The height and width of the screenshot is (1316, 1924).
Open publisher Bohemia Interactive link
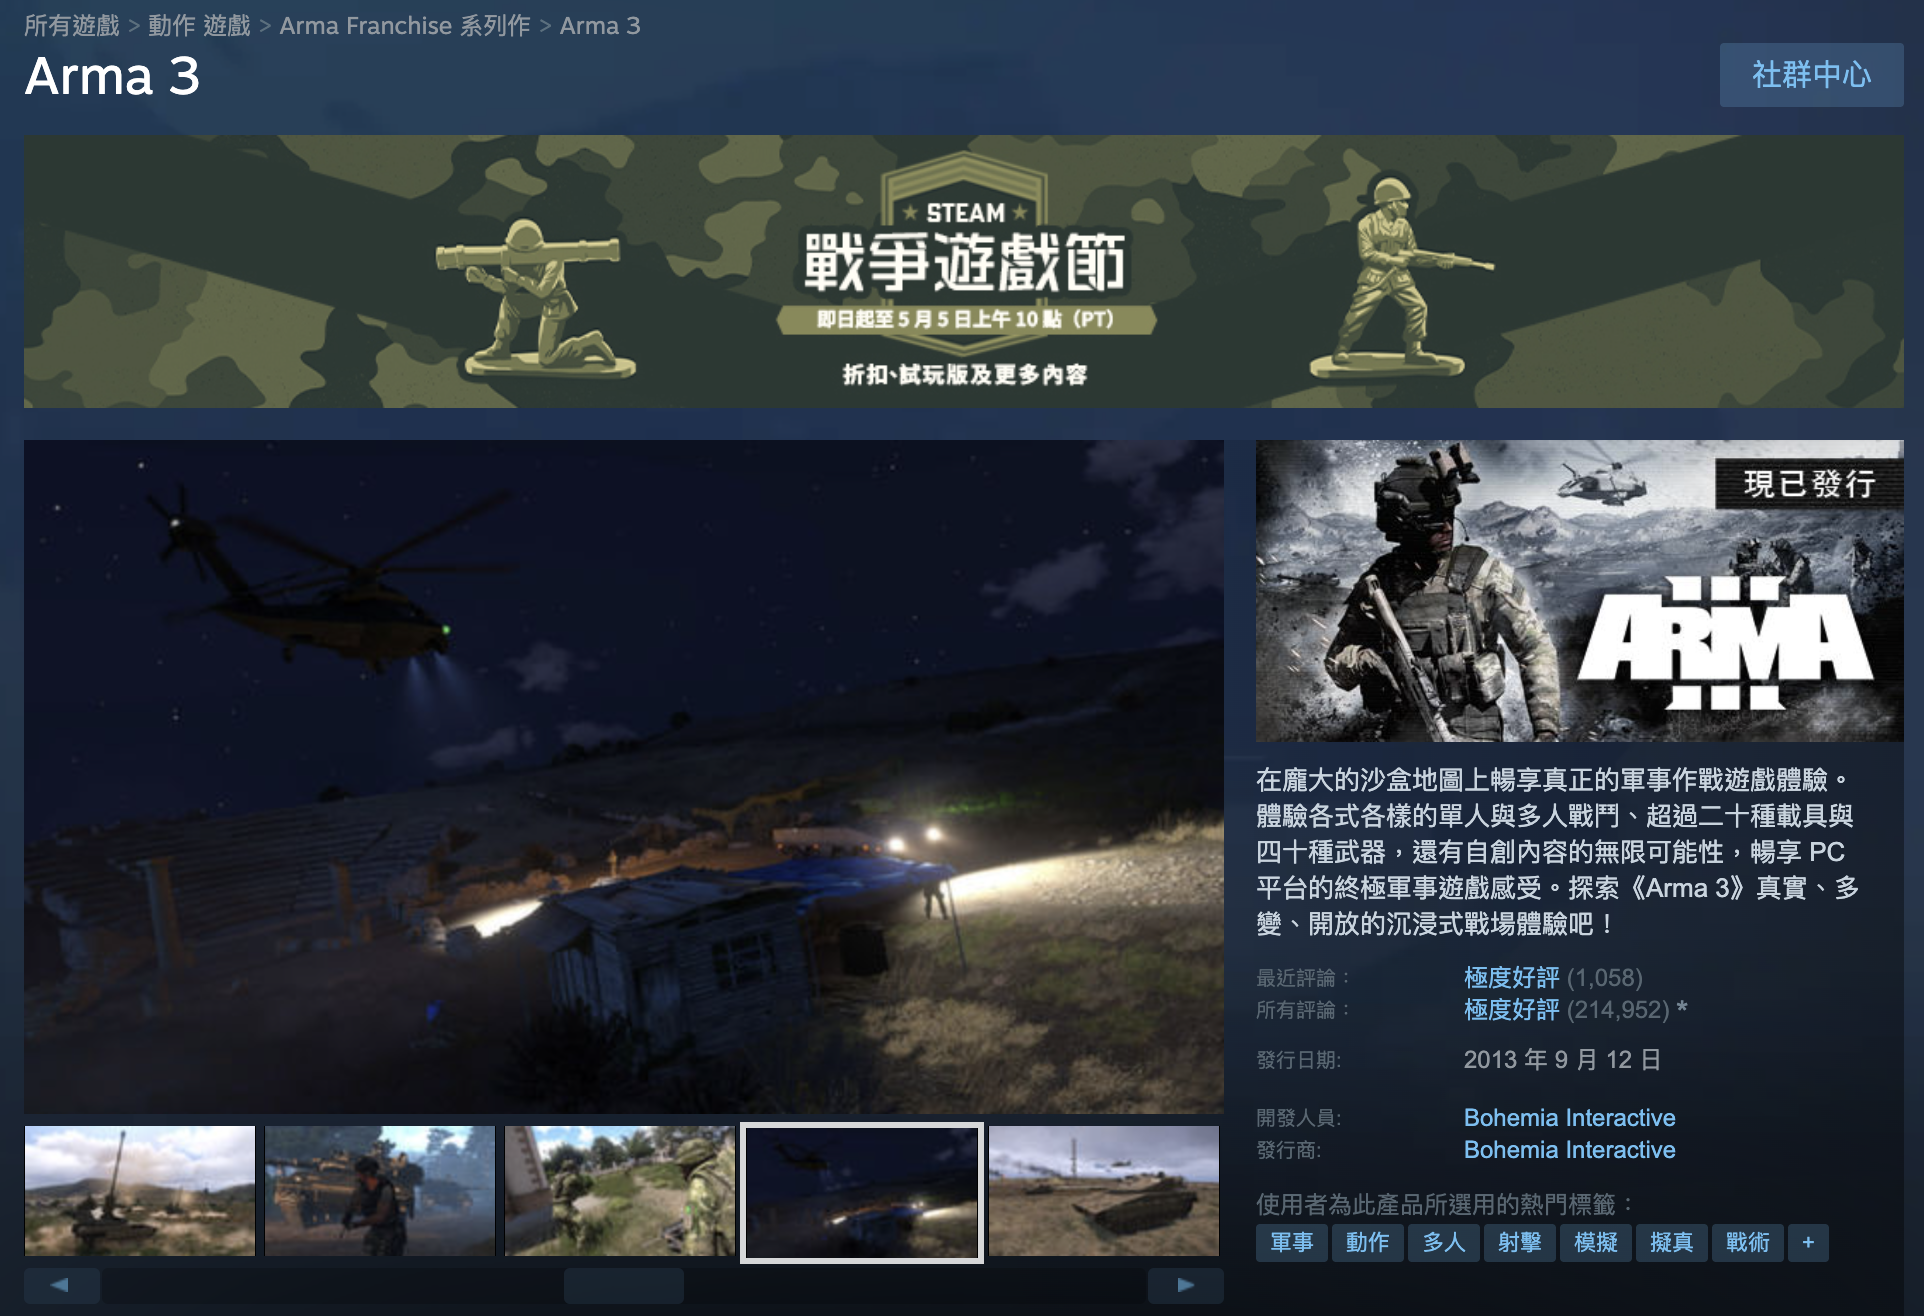1569,1149
